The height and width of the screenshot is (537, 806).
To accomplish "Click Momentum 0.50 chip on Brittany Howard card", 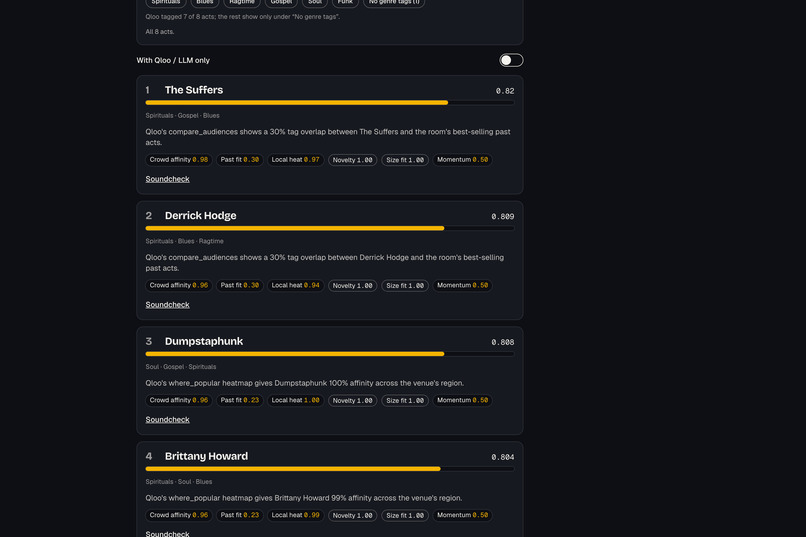I will (x=463, y=515).
